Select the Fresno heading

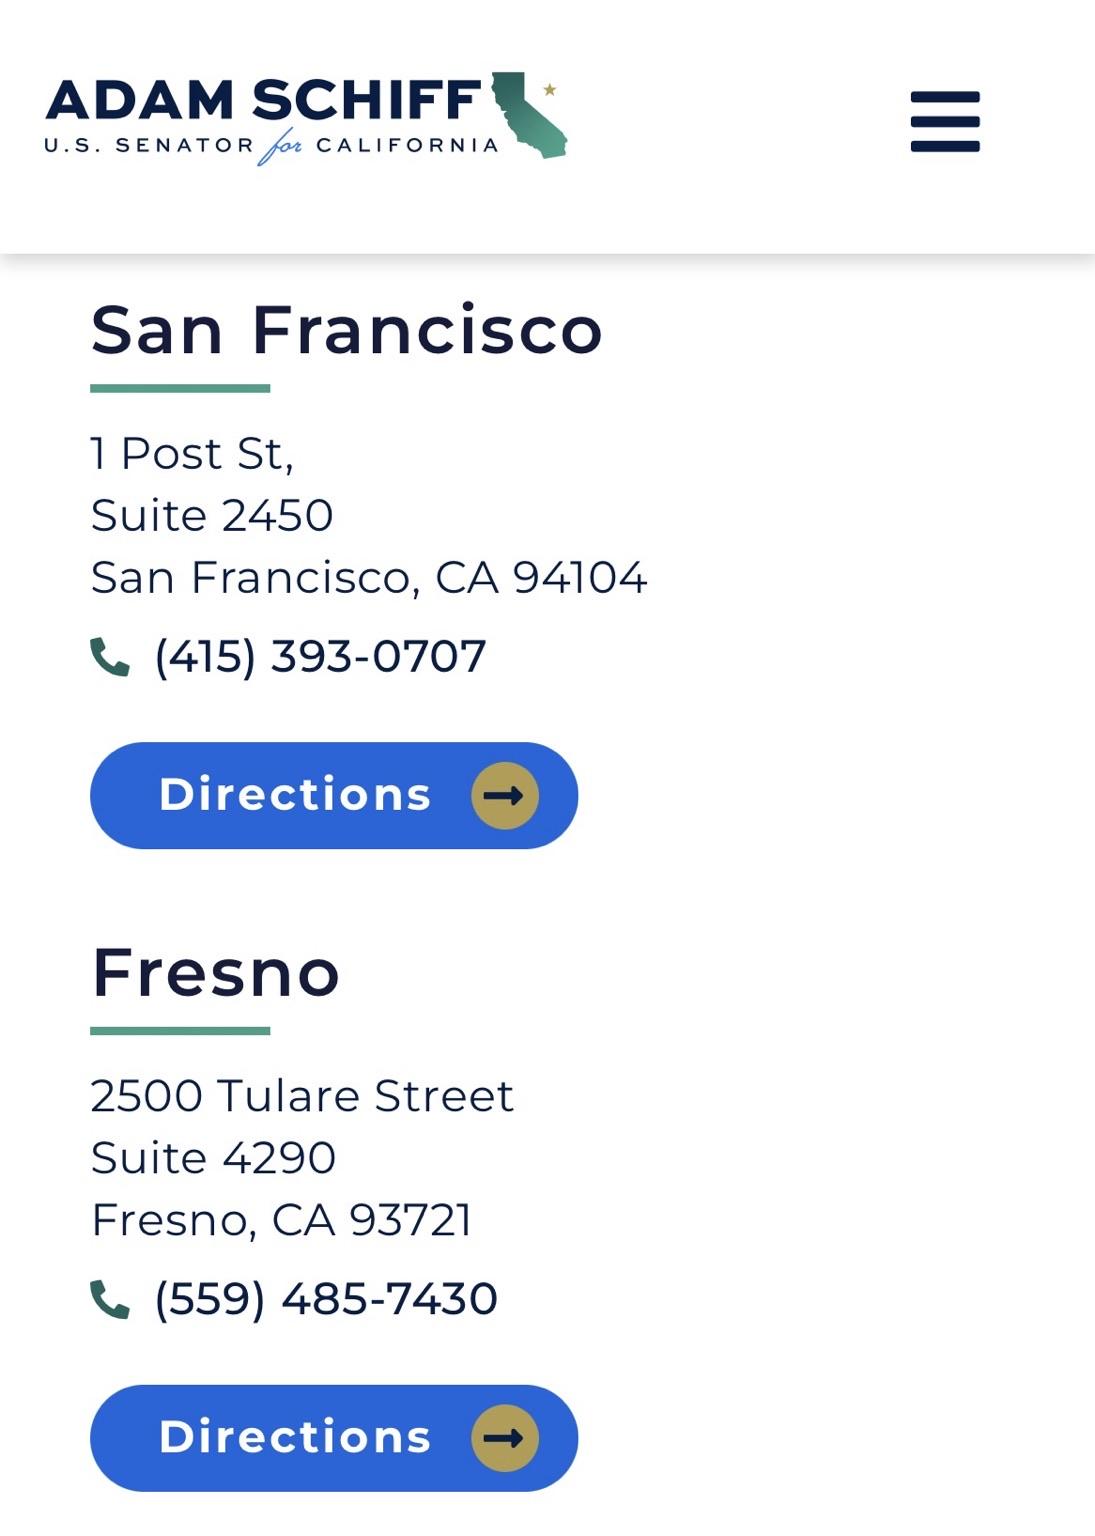[216, 973]
